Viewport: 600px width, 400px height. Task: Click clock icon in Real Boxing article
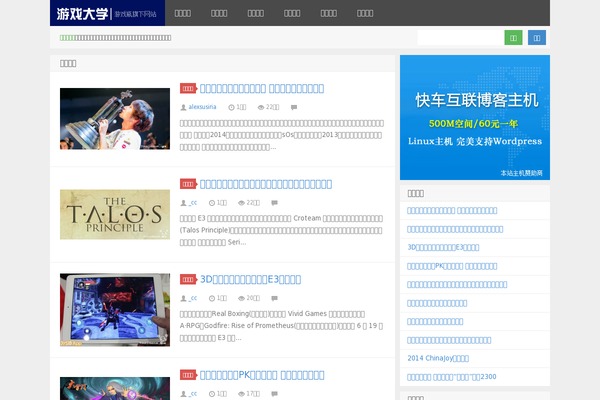pos(212,298)
